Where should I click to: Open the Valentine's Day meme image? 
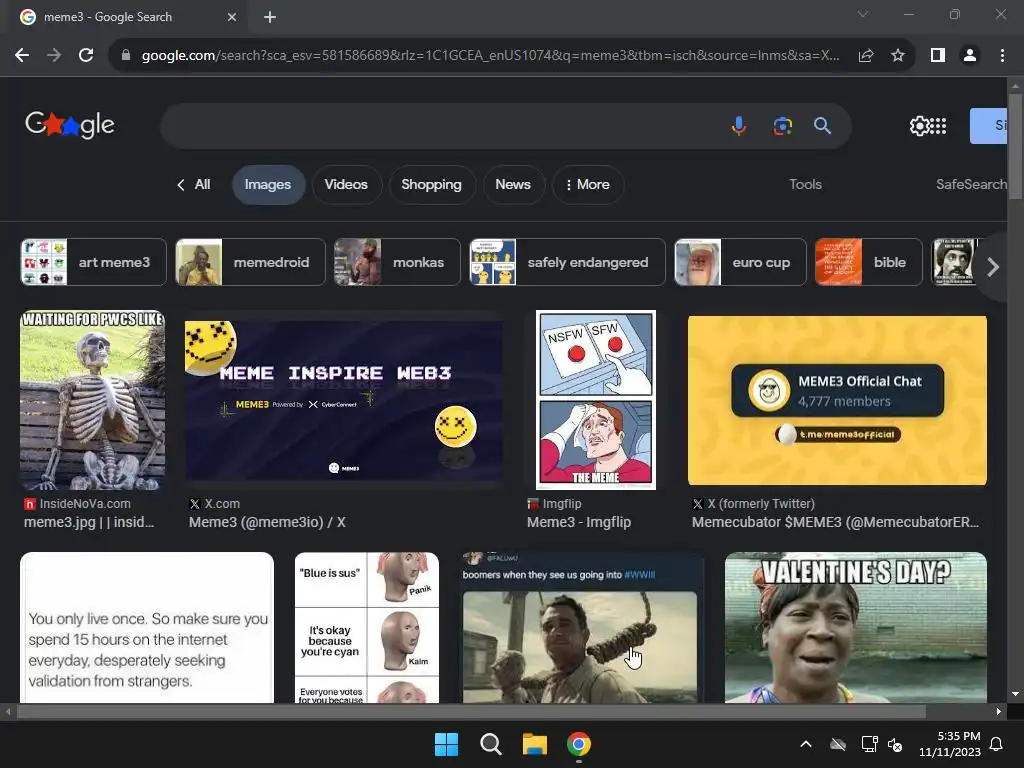[x=856, y=628]
